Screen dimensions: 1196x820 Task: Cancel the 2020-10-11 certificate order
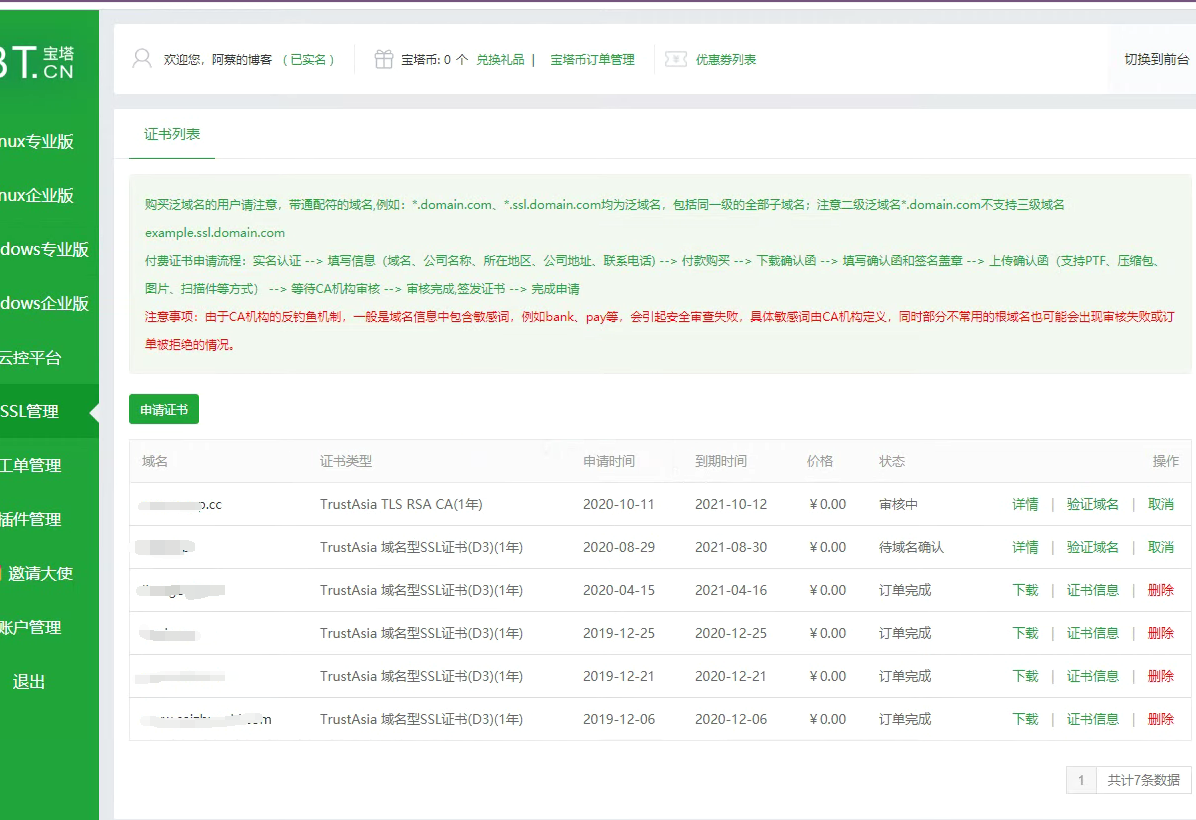click(x=1160, y=504)
